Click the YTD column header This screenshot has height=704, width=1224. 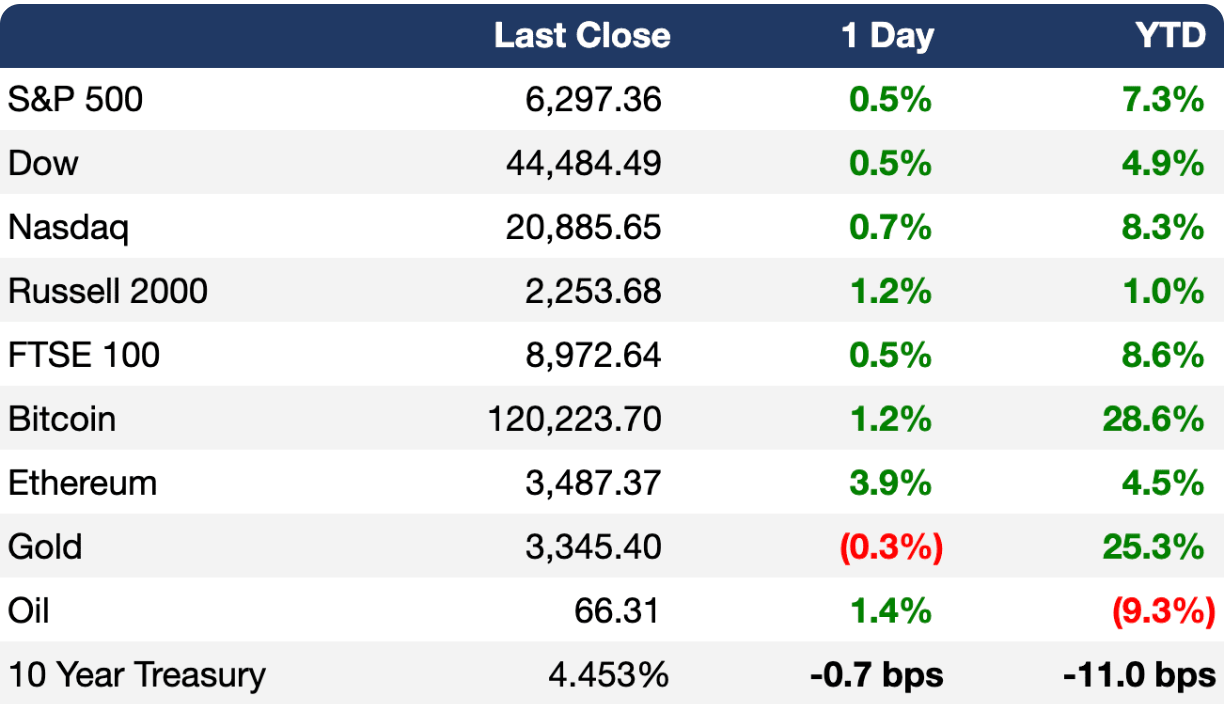[1170, 36]
